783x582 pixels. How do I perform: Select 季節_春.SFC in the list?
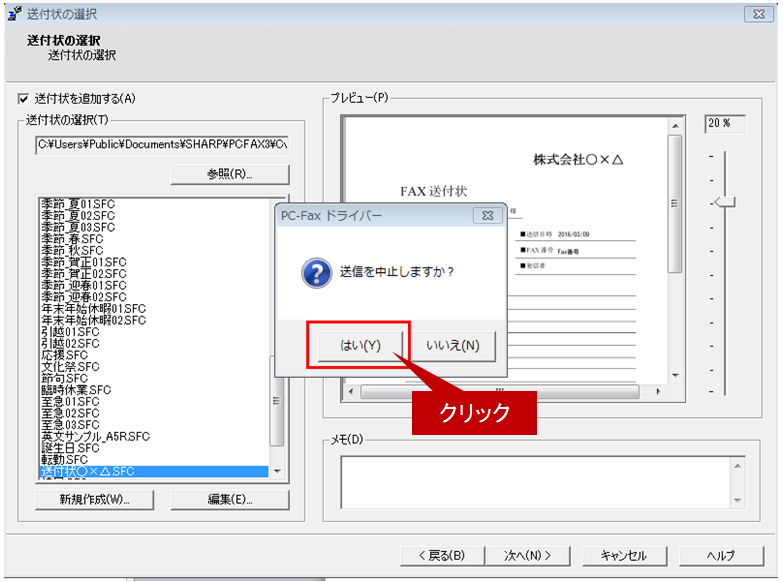click(x=72, y=238)
